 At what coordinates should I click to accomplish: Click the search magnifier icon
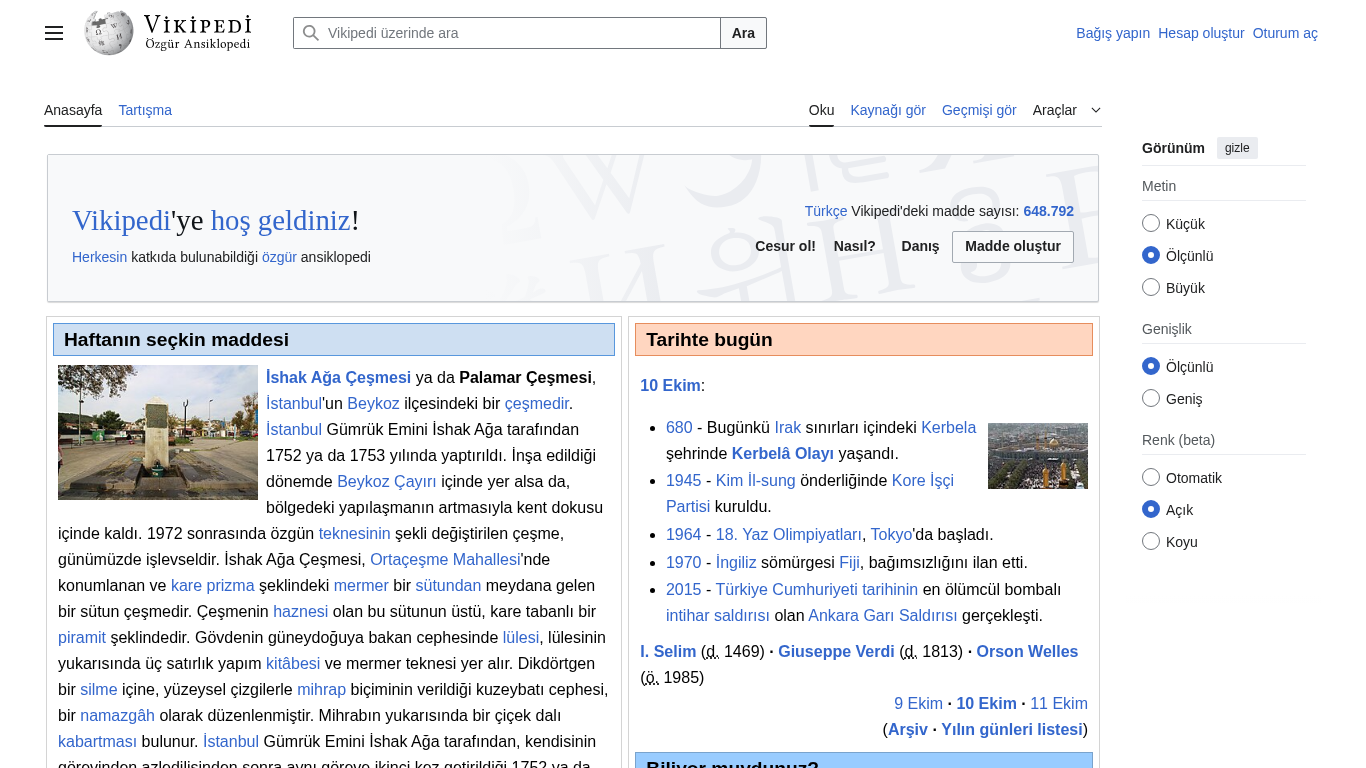click(x=311, y=33)
